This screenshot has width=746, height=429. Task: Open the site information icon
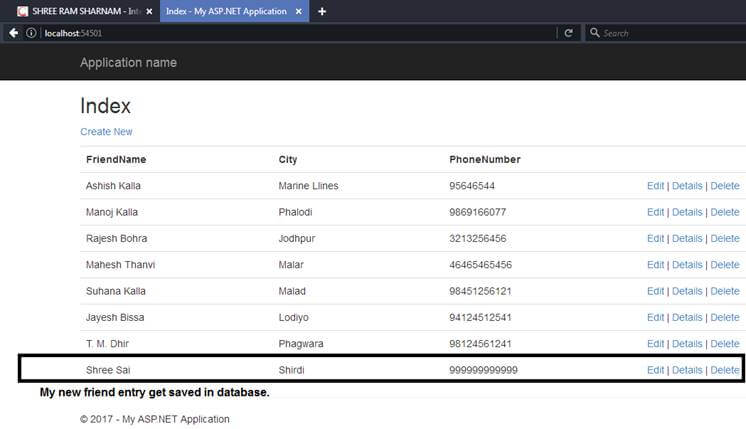(x=31, y=33)
